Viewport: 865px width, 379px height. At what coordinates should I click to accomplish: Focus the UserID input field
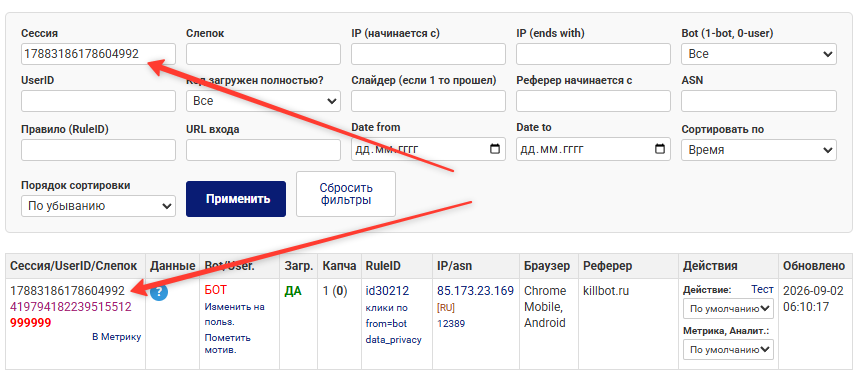[x=98, y=101]
